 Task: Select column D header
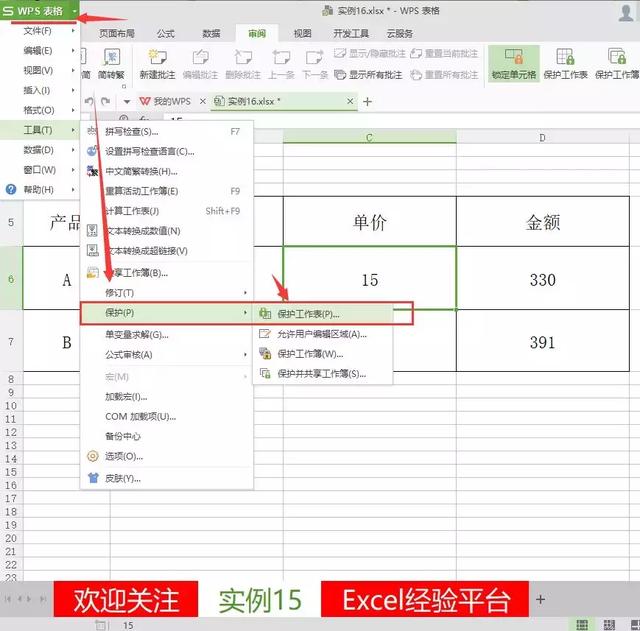[x=542, y=138]
